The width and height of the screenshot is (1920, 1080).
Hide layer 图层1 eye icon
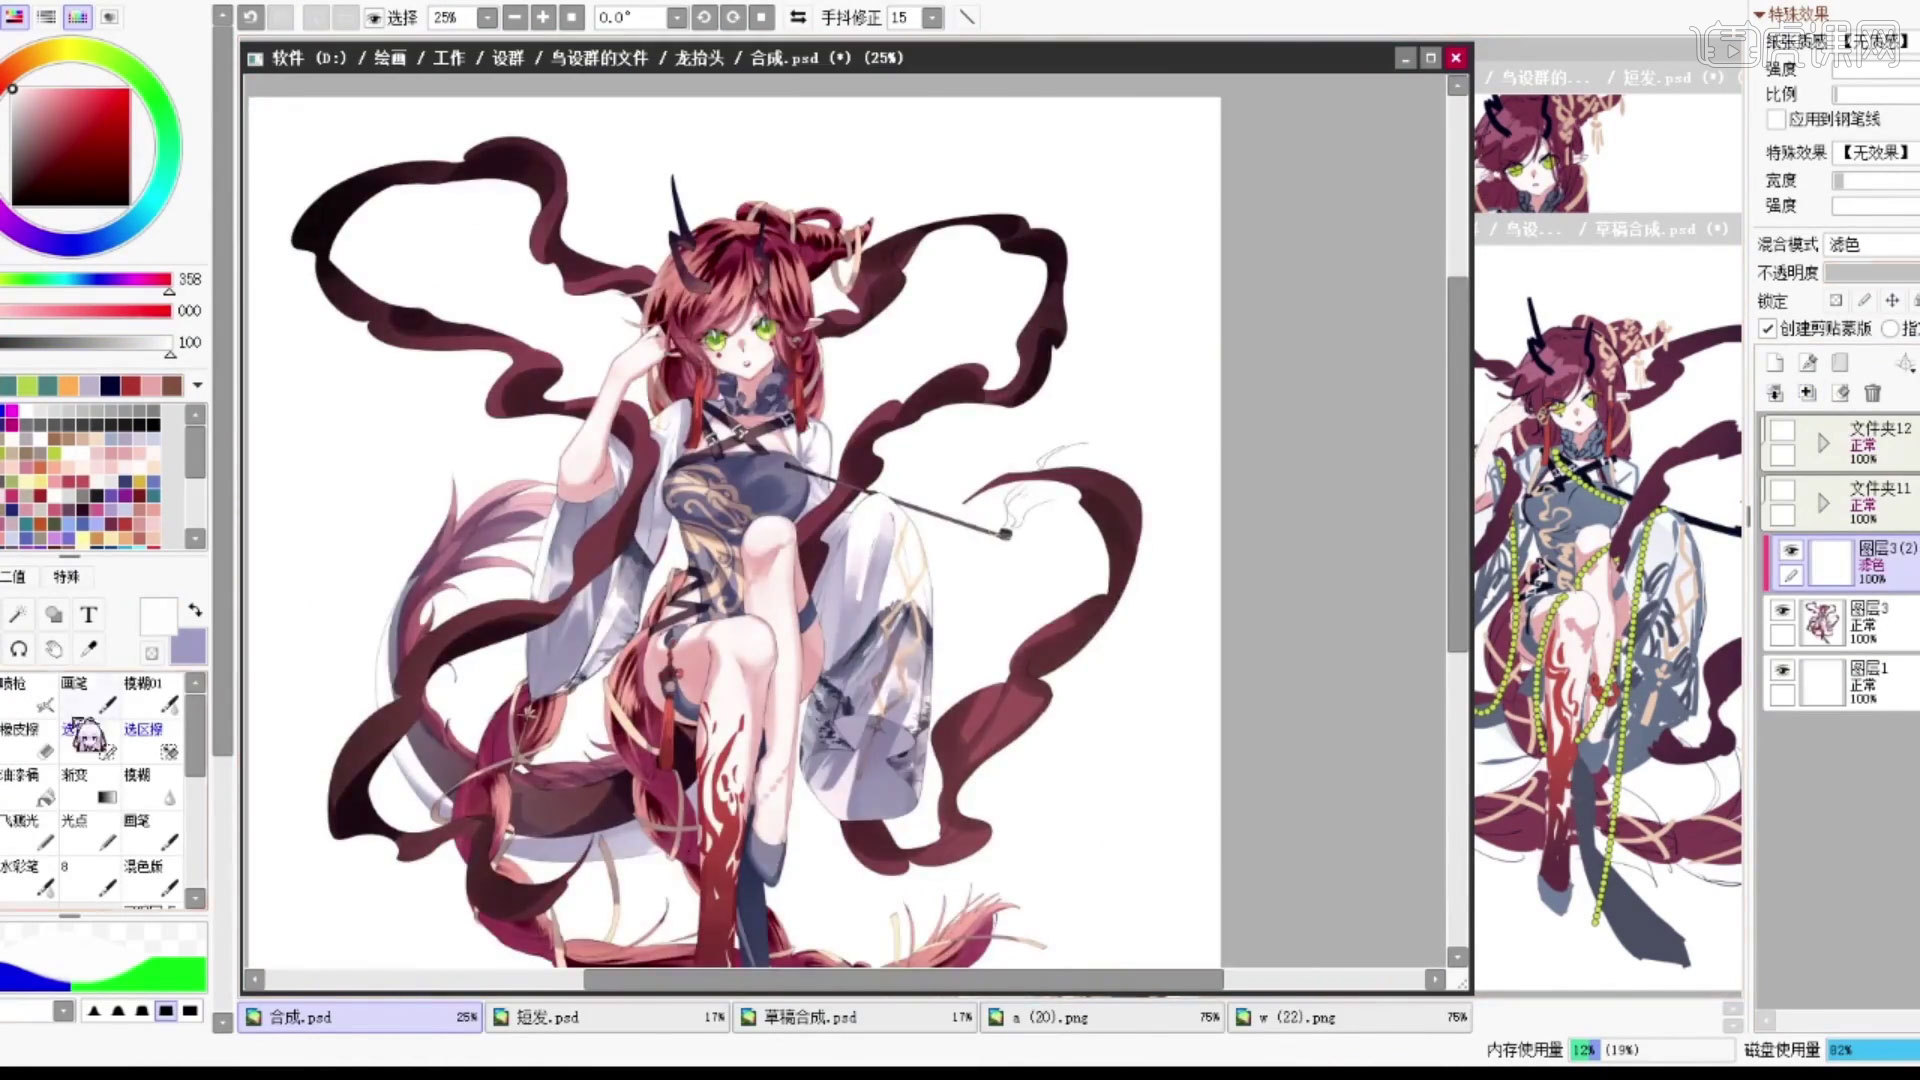pos(1782,670)
